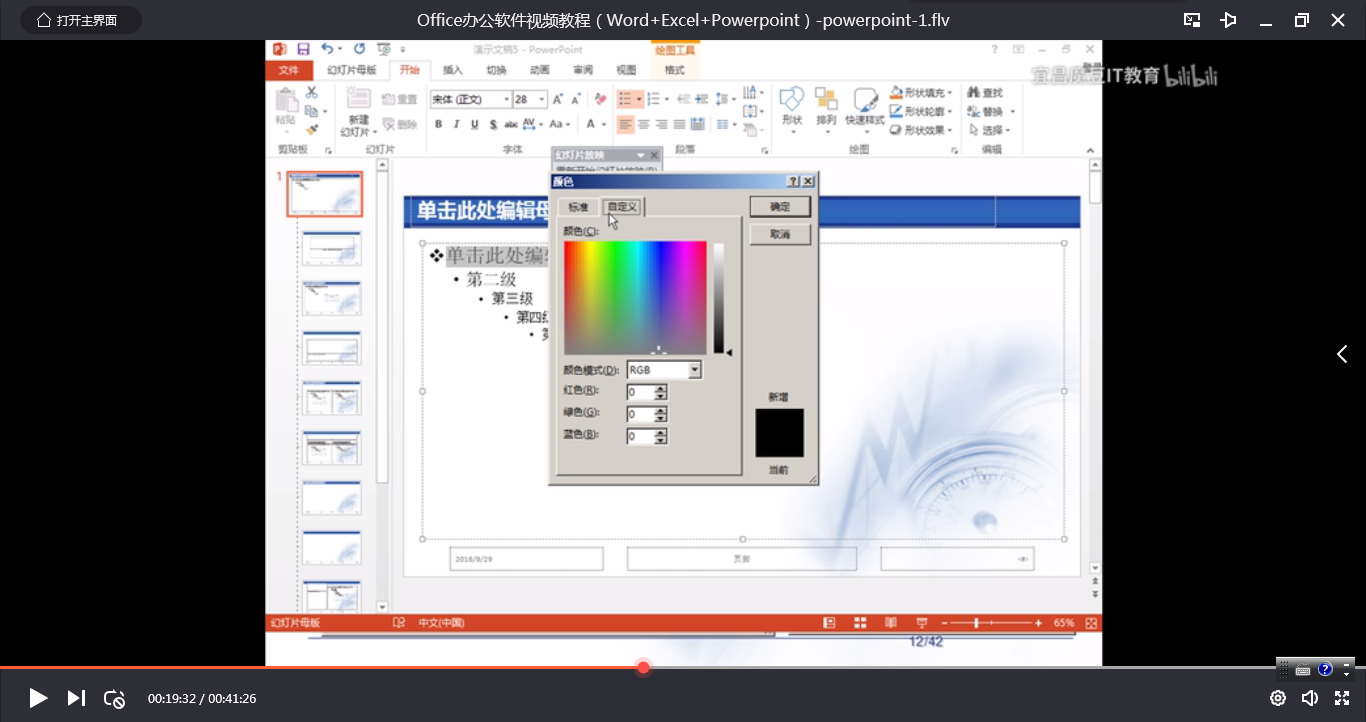This screenshot has height=722, width=1366.
Task: Toggle strikethrough abc icon
Action: tap(510, 124)
